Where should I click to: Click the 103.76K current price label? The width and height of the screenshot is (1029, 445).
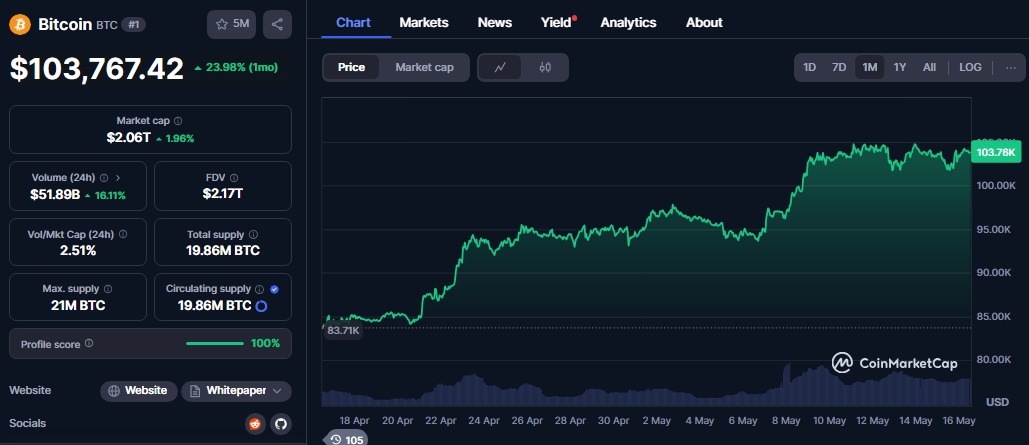pos(996,153)
